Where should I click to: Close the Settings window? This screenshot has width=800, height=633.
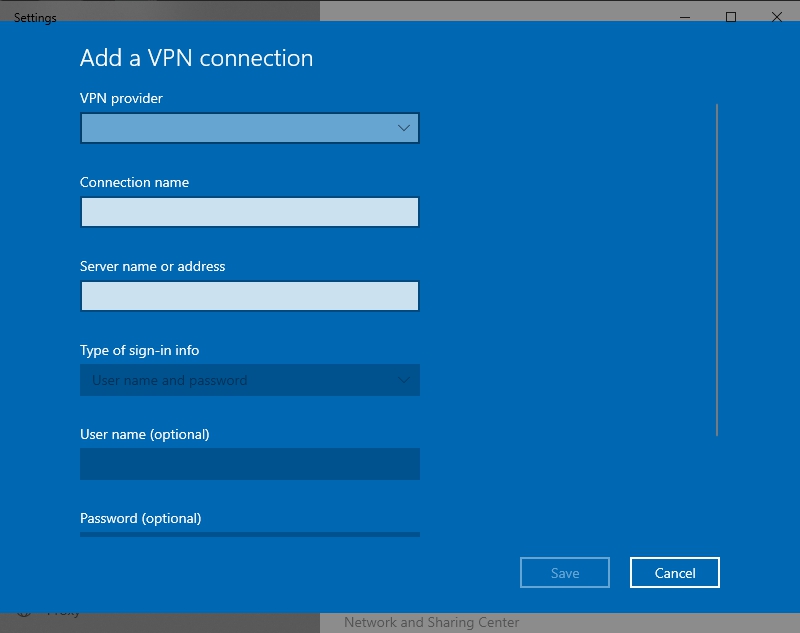tap(777, 17)
